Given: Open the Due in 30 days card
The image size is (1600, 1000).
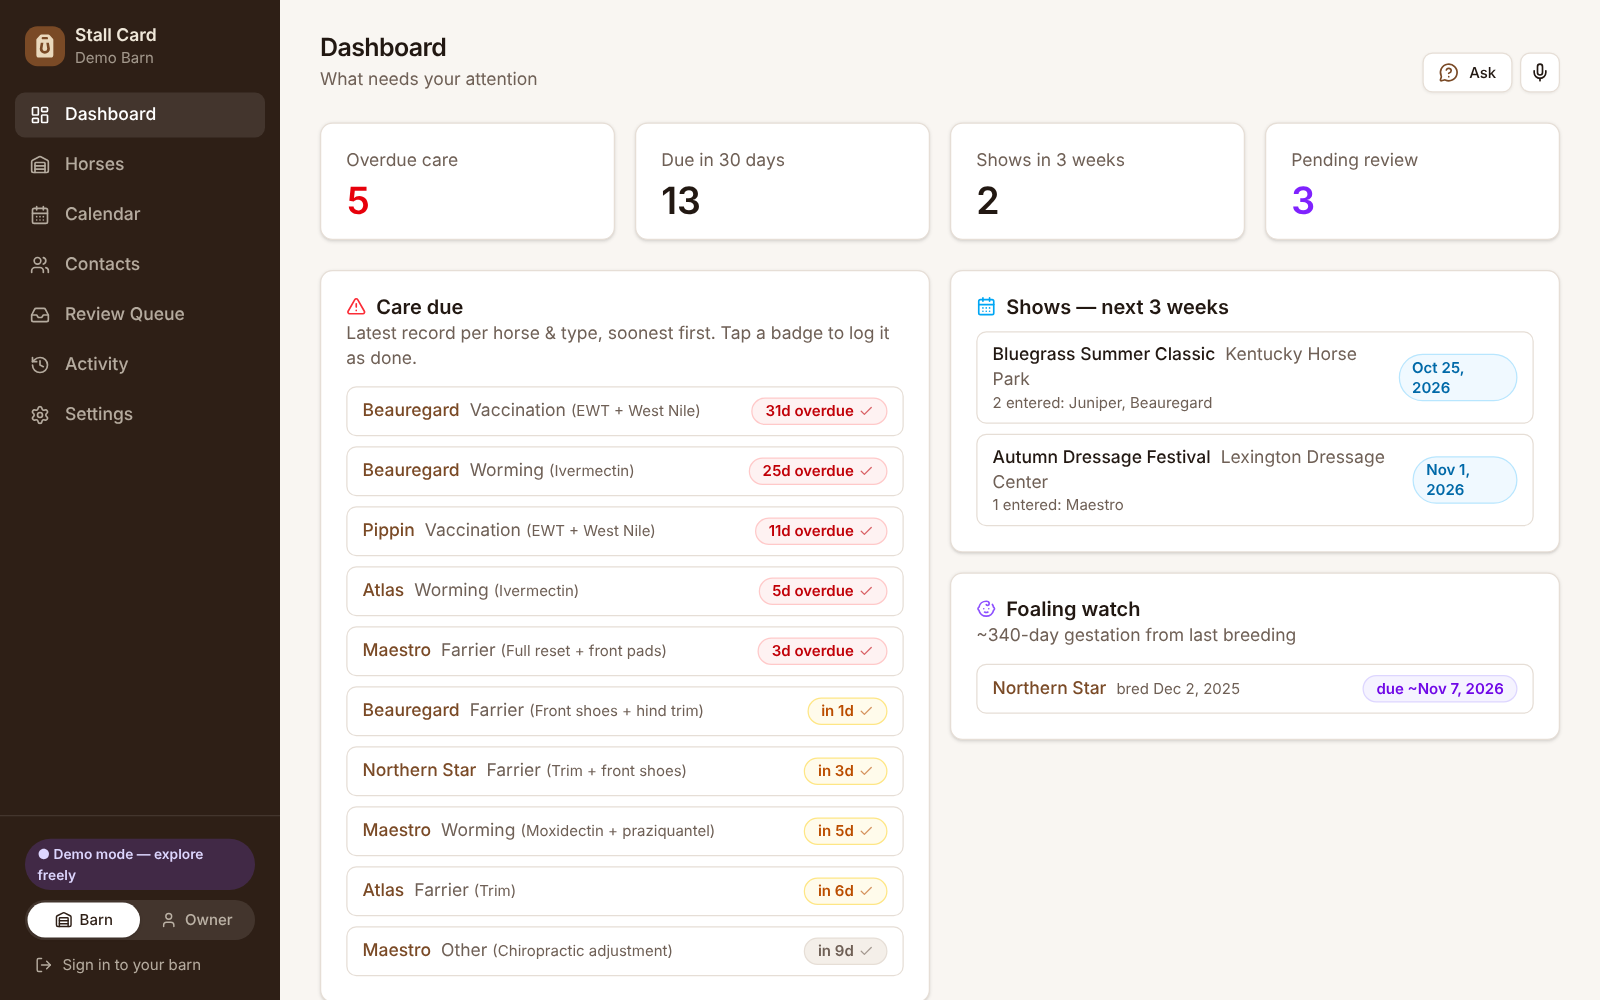Looking at the screenshot, I should coord(782,181).
